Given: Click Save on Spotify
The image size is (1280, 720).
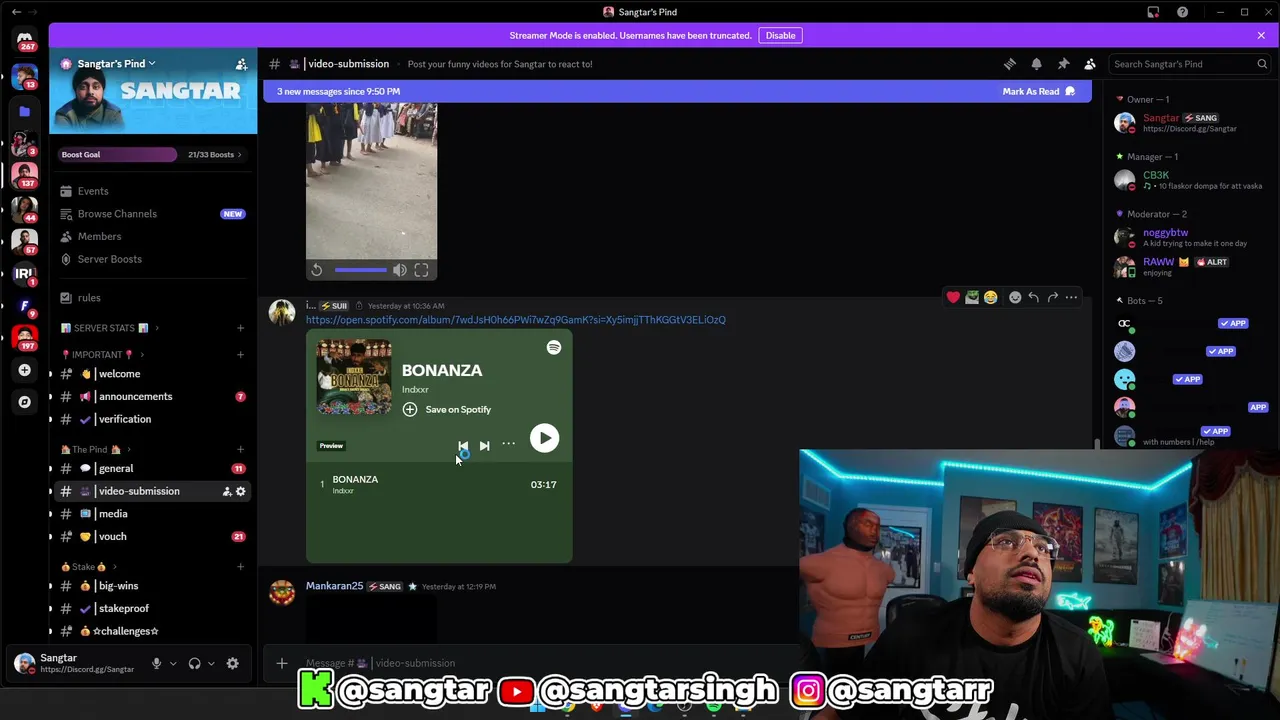Looking at the screenshot, I should [x=447, y=409].
